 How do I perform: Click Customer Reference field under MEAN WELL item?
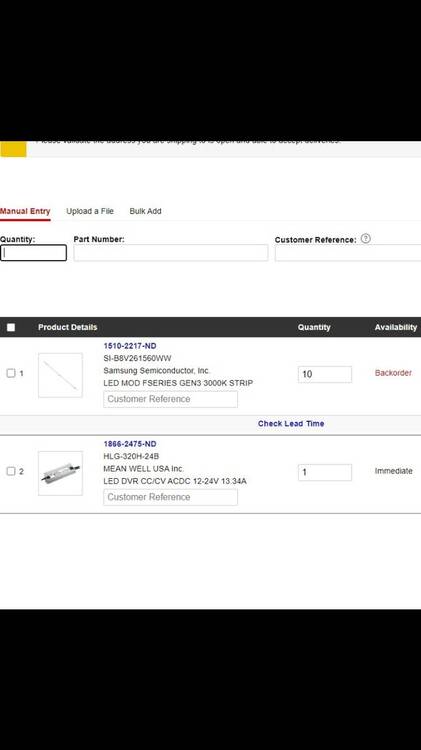click(170, 497)
